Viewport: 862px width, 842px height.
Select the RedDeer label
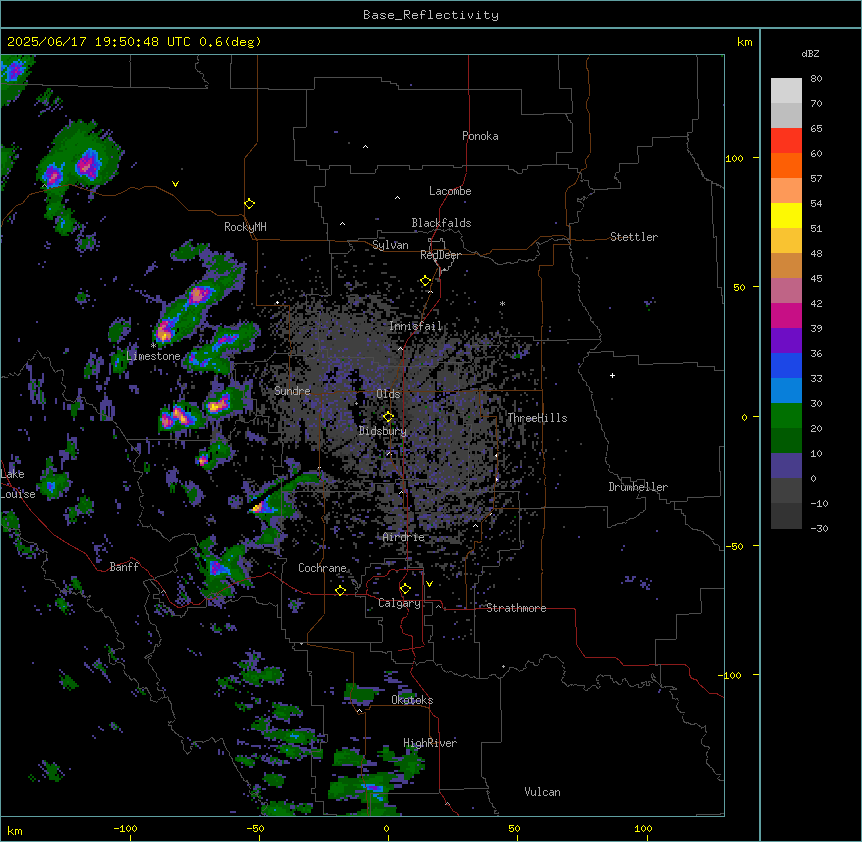pyautogui.click(x=440, y=255)
